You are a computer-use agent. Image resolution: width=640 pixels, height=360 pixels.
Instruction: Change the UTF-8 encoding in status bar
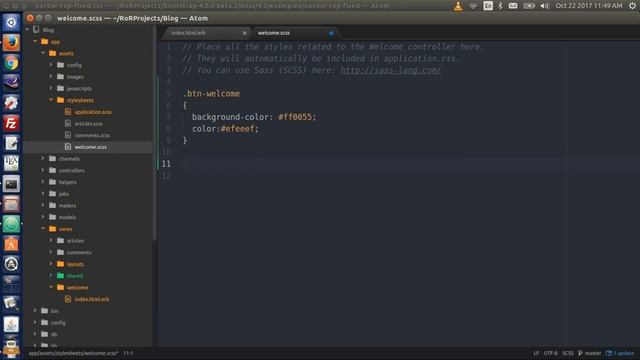[x=550, y=353]
